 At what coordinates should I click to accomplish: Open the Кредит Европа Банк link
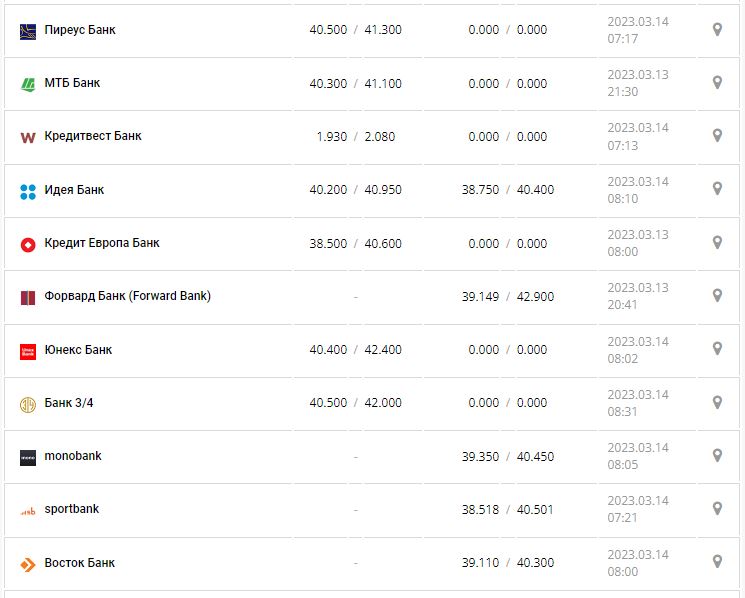(102, 243)
